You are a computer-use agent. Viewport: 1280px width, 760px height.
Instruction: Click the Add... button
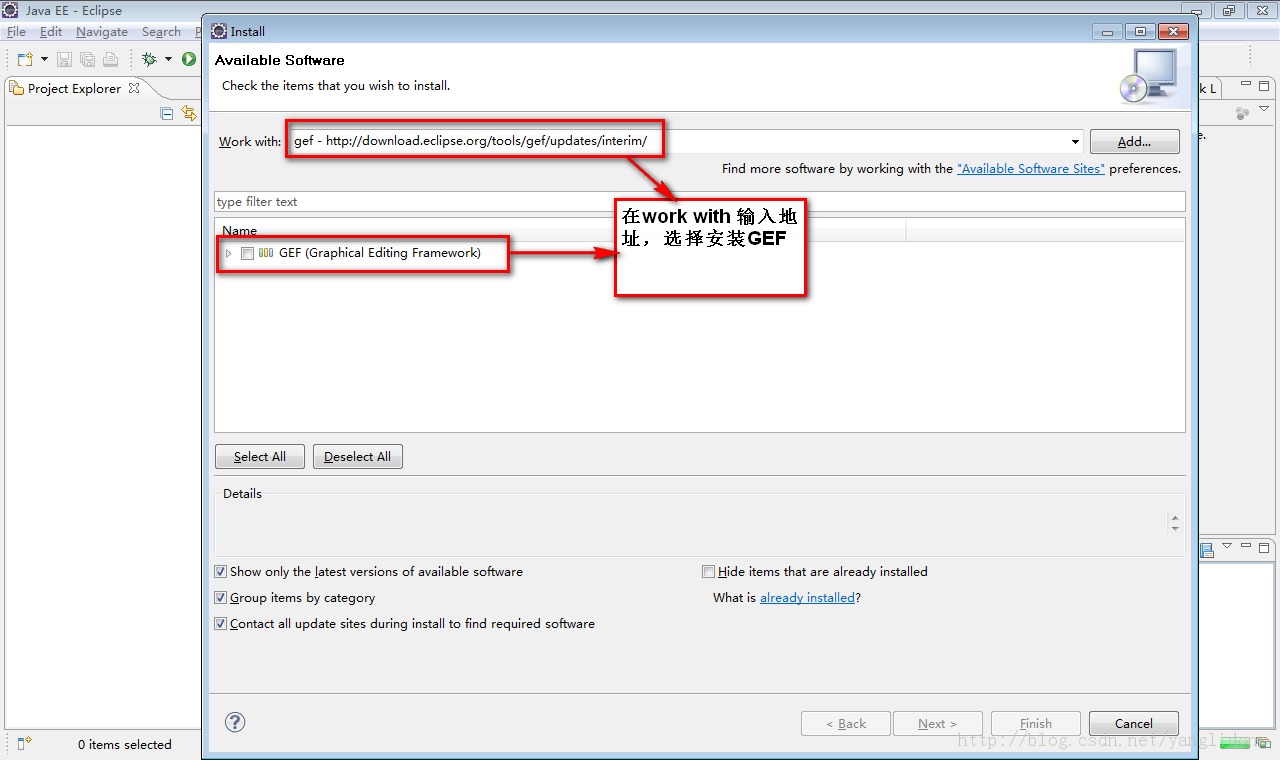pos(1134,141)
